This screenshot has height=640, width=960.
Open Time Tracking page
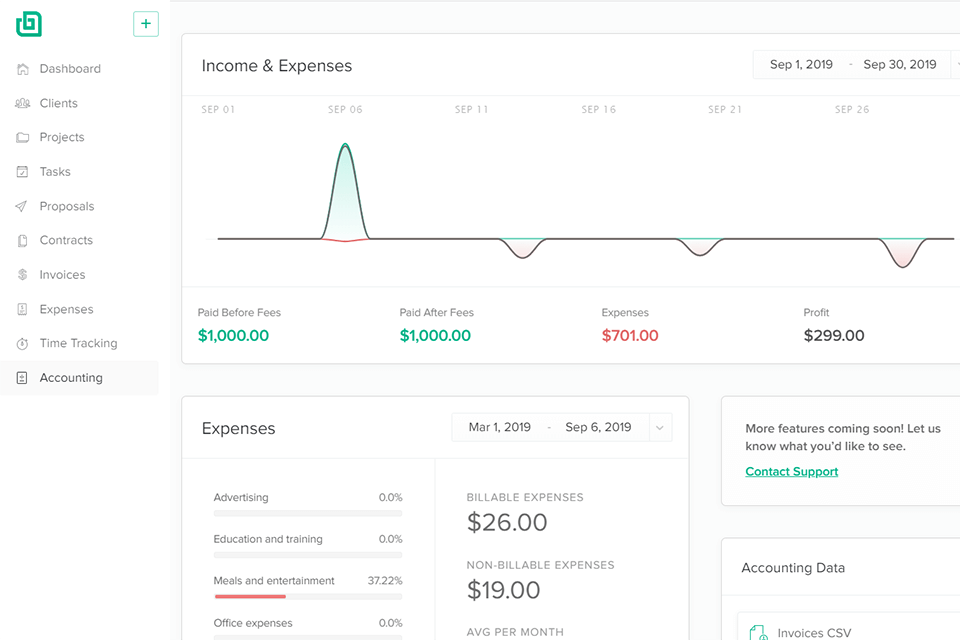pyautogui.click(x=79, y=344)
